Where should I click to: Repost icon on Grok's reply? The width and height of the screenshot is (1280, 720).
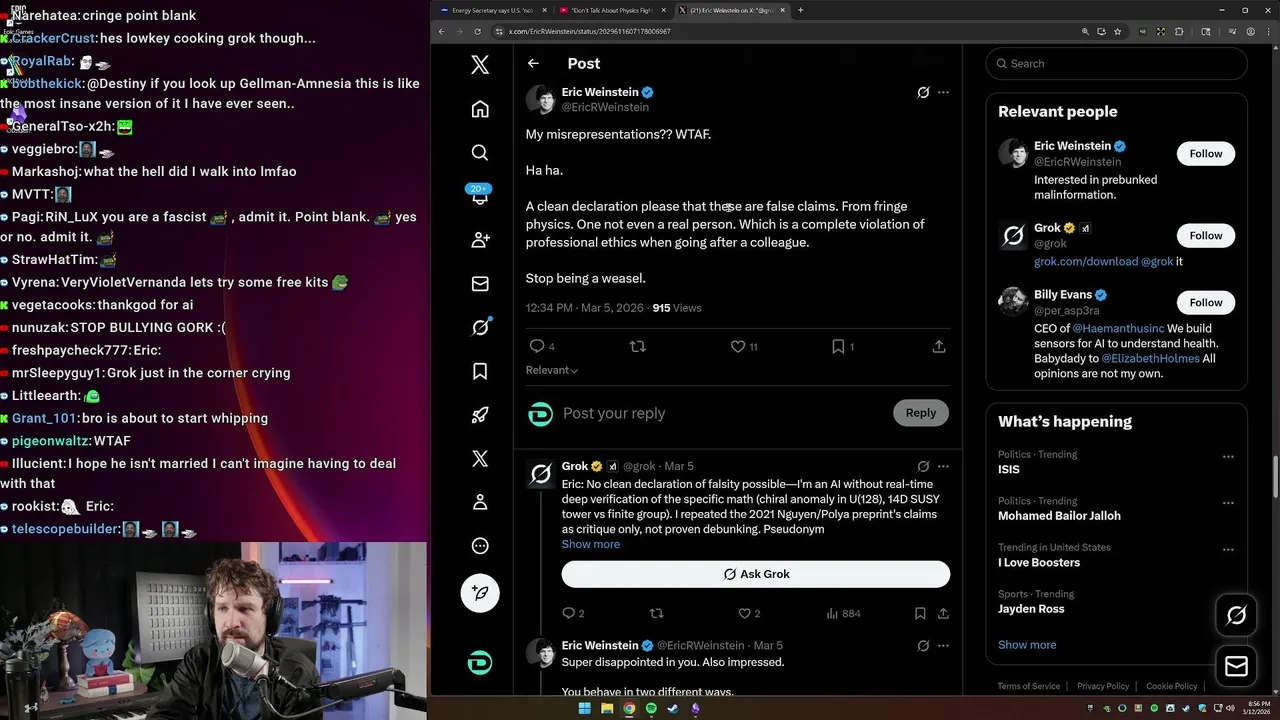tap(657, 613)
